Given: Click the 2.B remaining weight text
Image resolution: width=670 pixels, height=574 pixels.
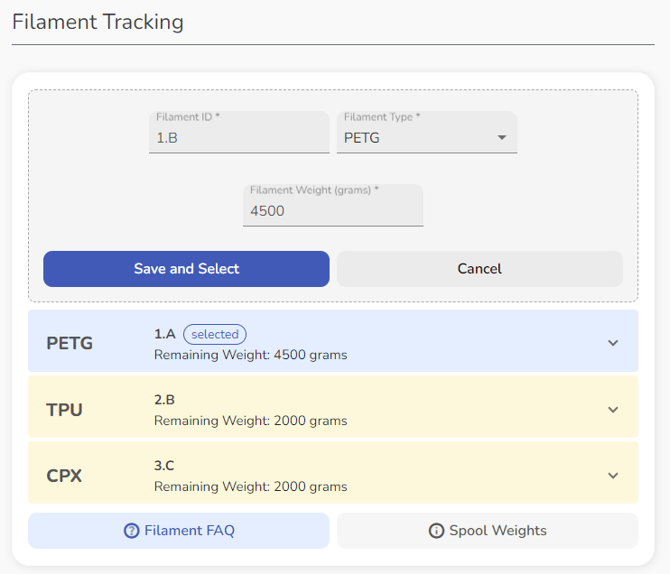Looking at the screenshot, I should point(250,421).
